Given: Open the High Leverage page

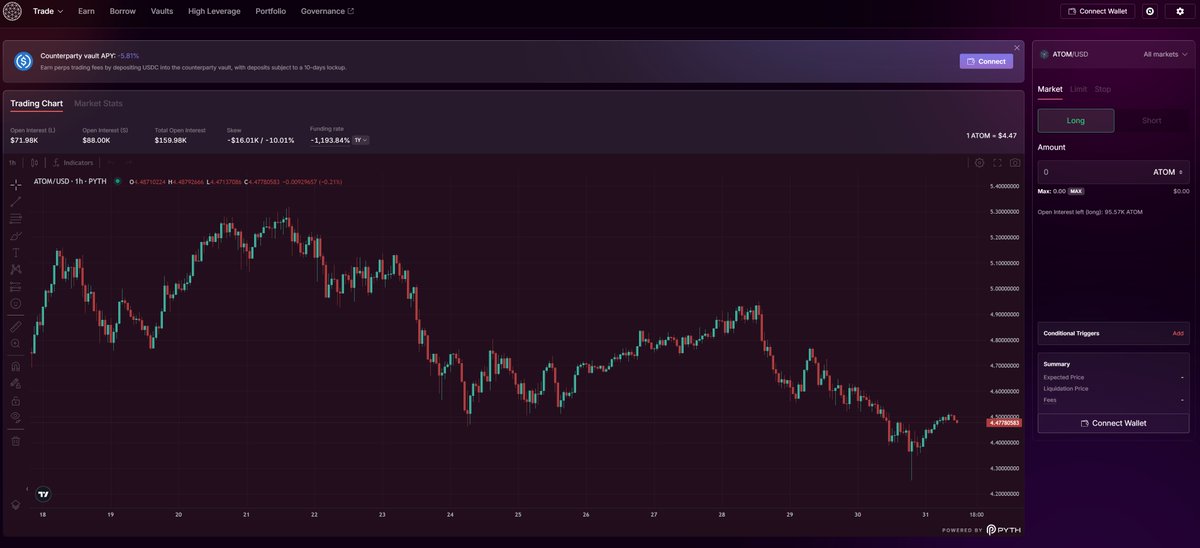Looking at the screenshot, I should coord(214,11).
